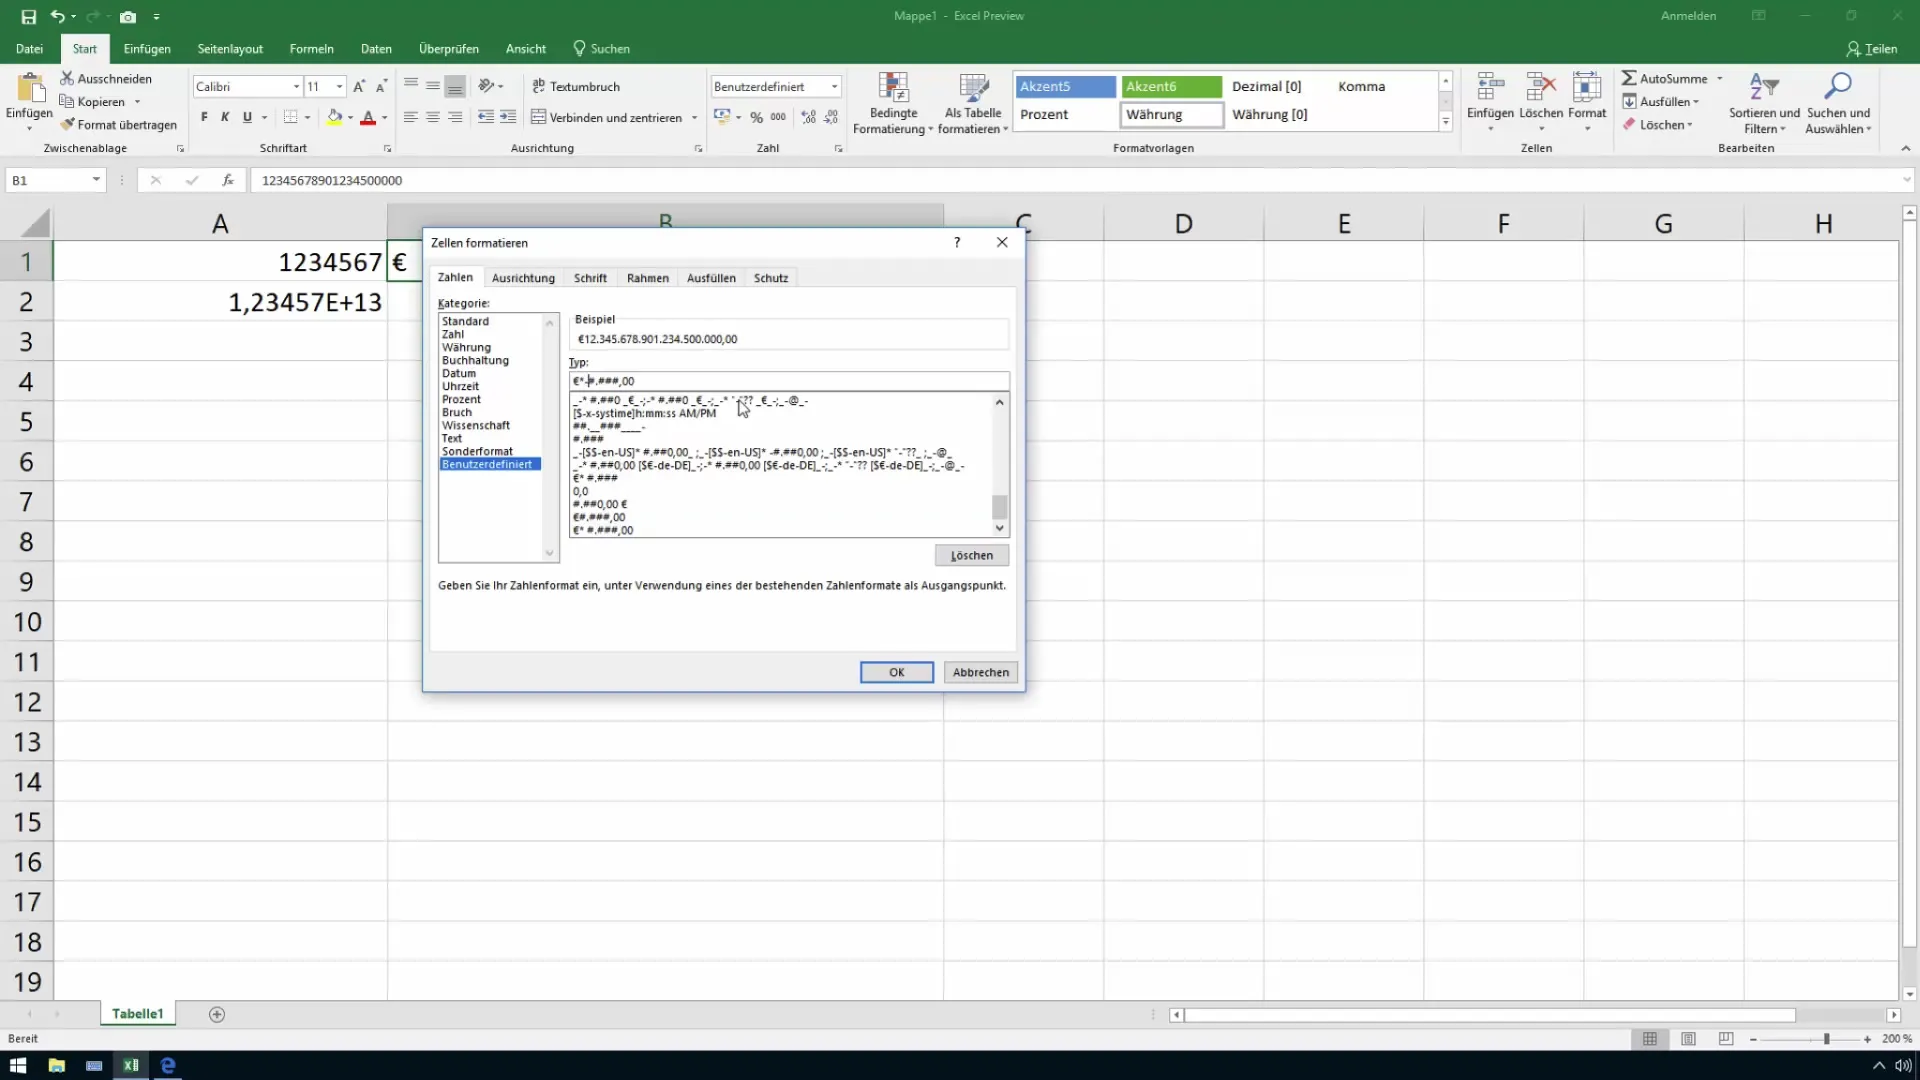Open the font name Calibri dropdown
The width and height of the screenshot is (1920, 1080).
point(296,86)
